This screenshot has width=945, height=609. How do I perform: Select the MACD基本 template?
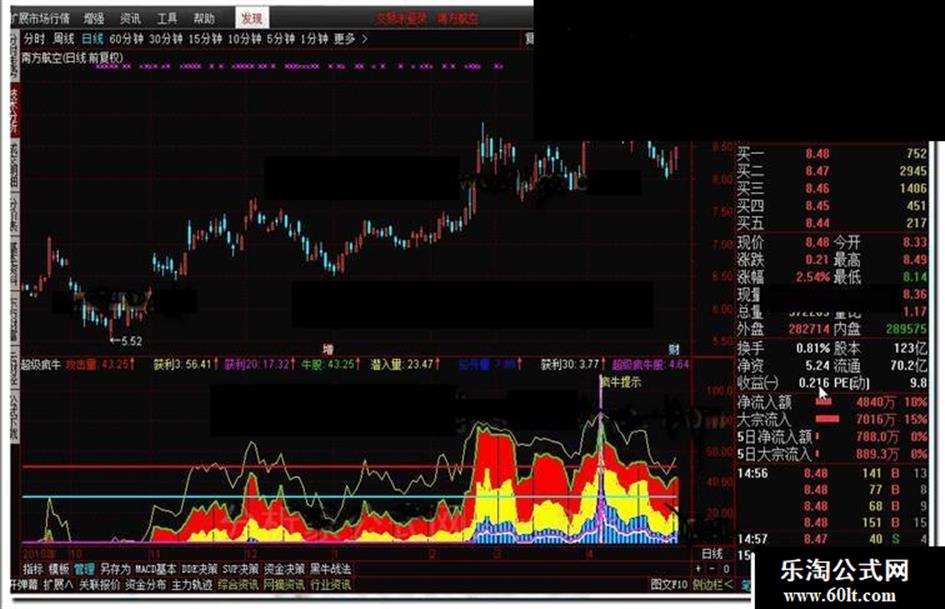point(155,569)
